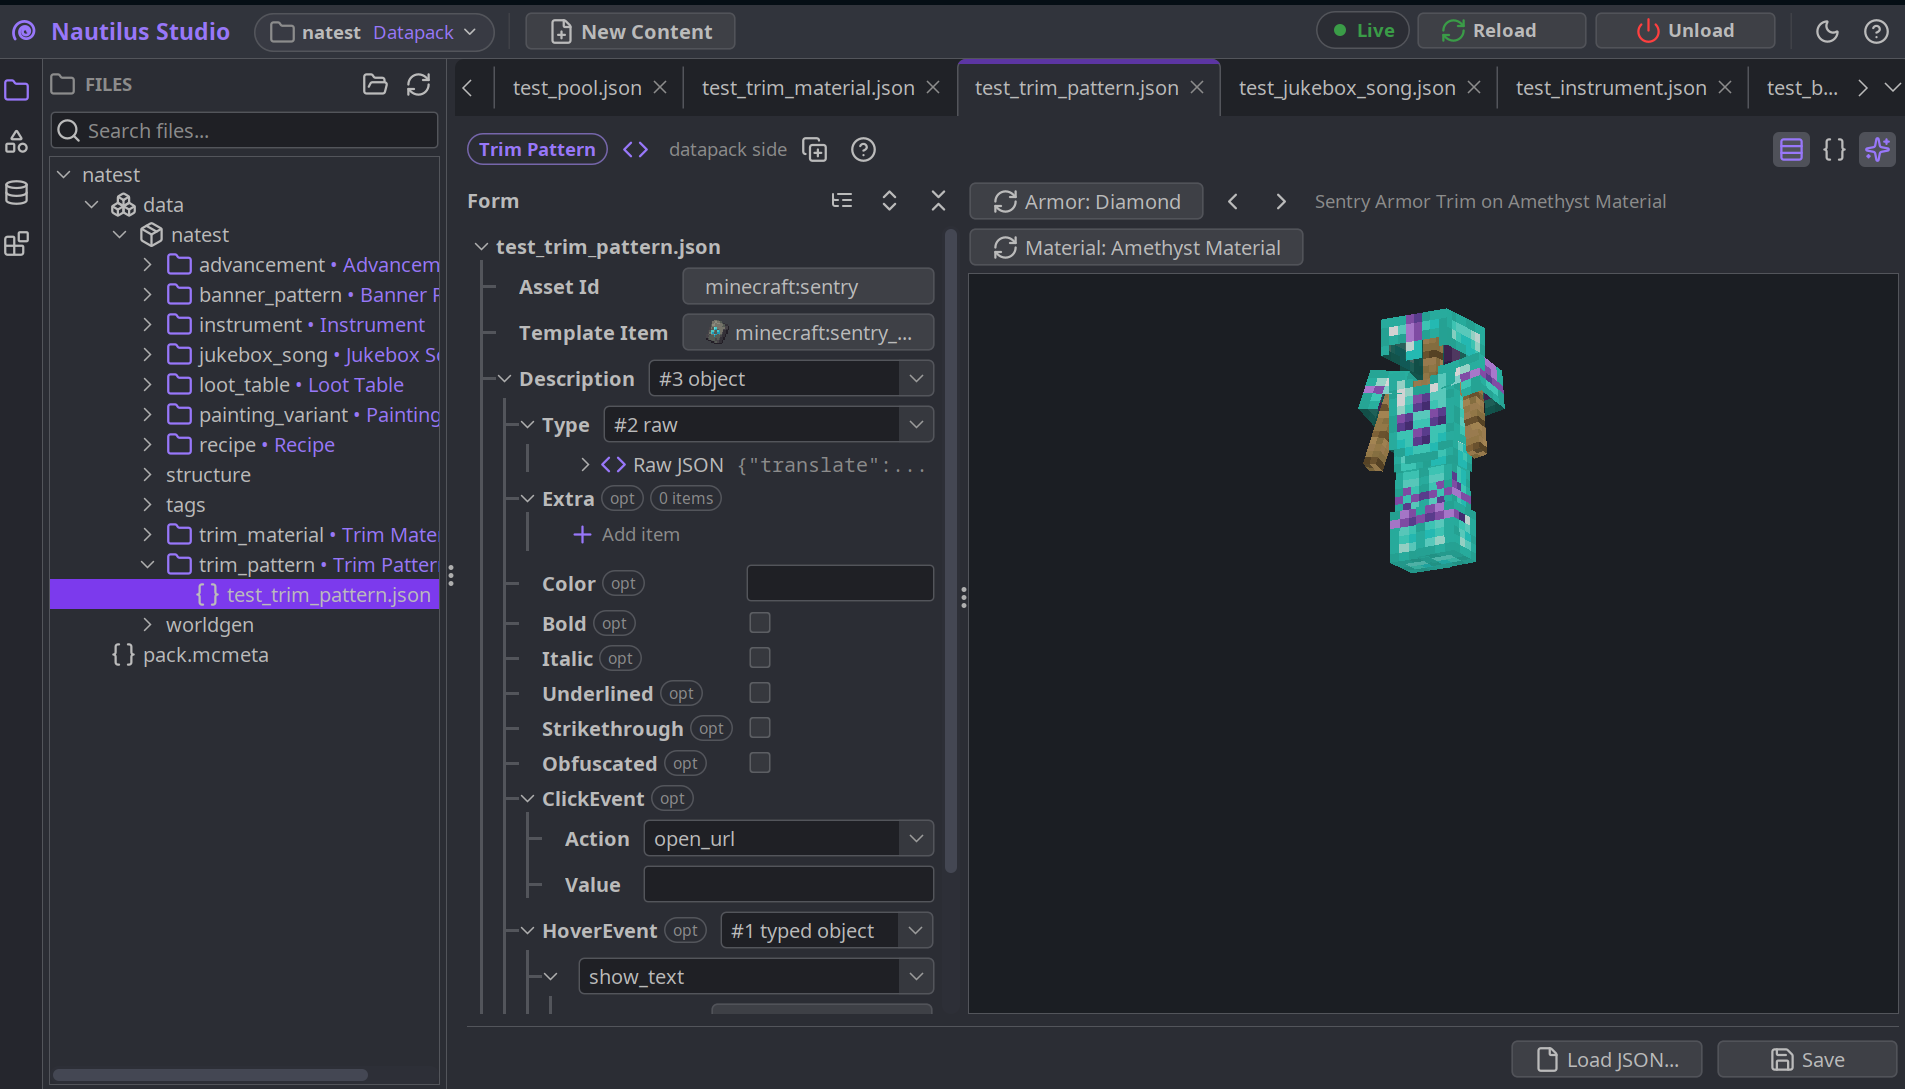Close the test_pool.json tab
The image size is (1905, 1089).
pos(660,88)
